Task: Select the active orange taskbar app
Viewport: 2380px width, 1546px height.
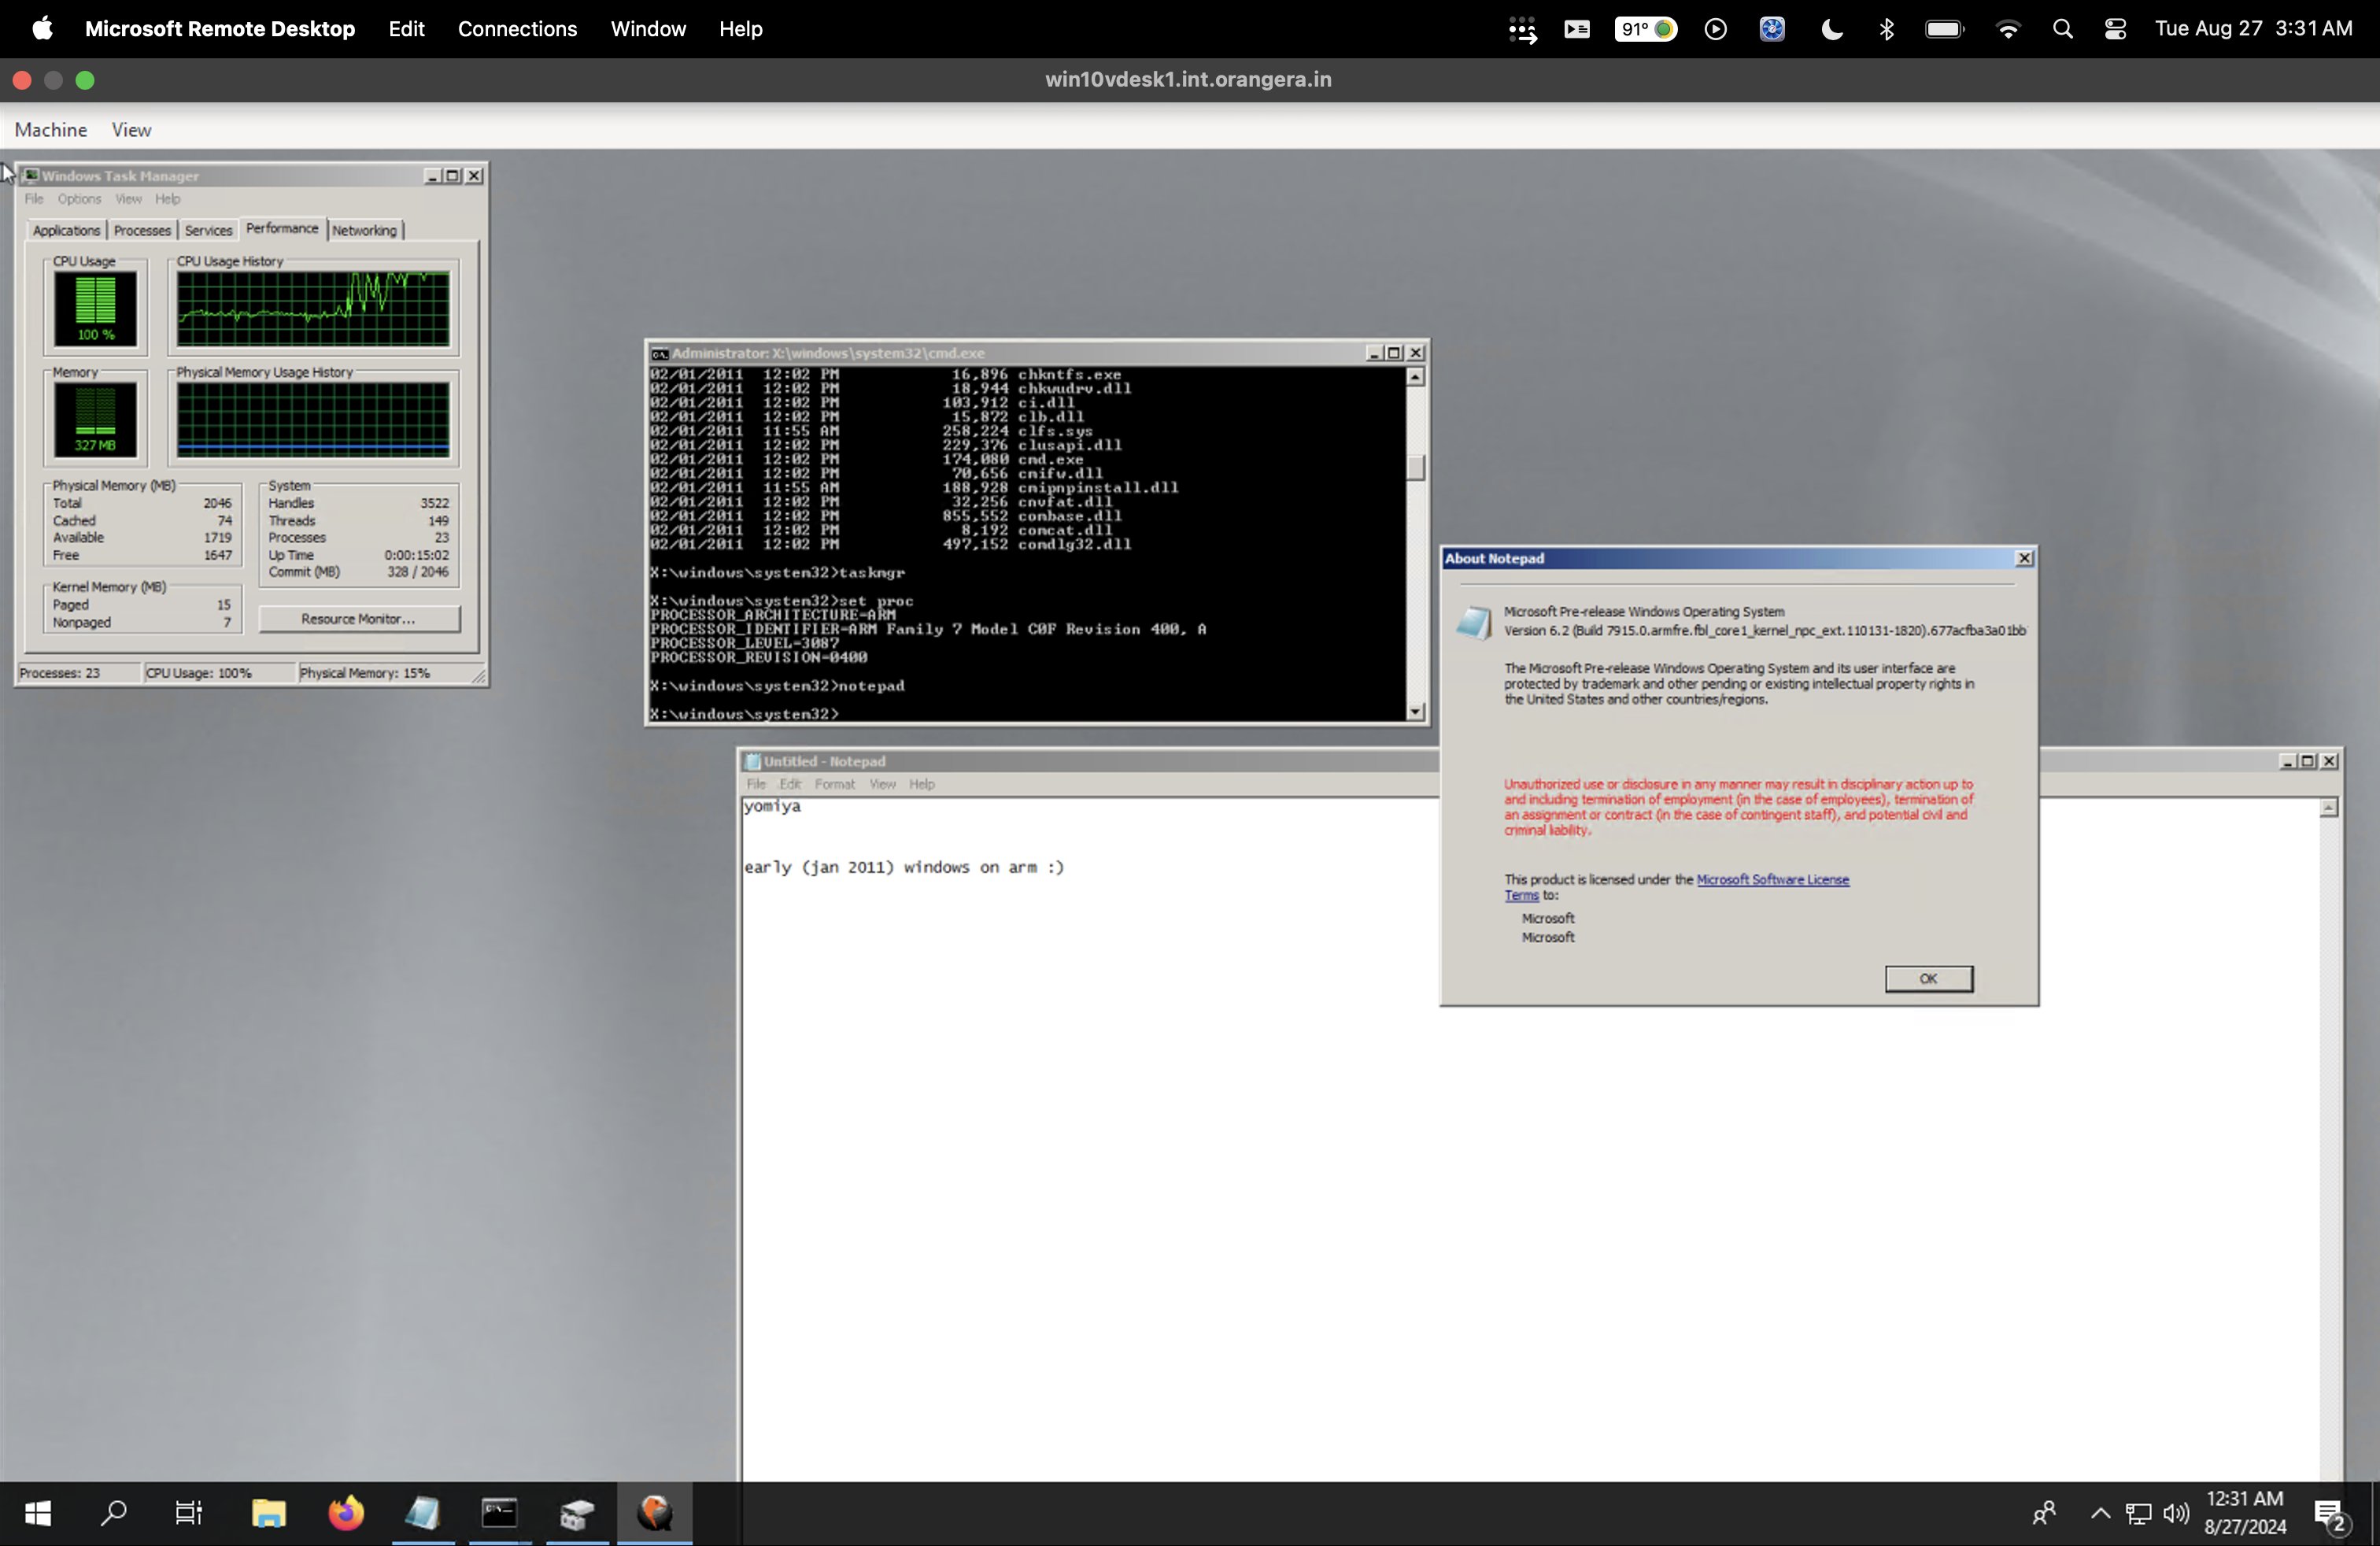Action: (x=655, y=1513)
